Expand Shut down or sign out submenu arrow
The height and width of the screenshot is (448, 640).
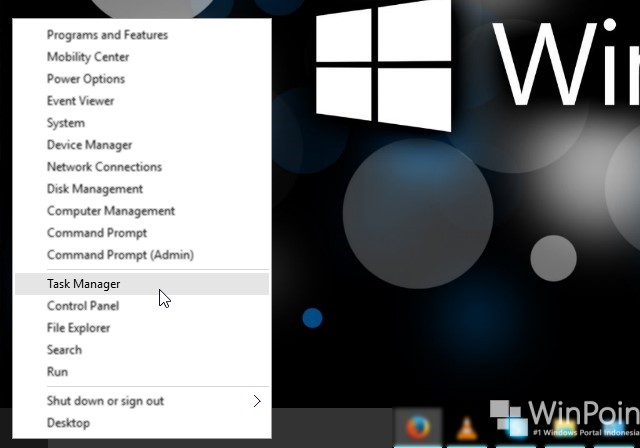pyautogui.click(x=257, y=401)
